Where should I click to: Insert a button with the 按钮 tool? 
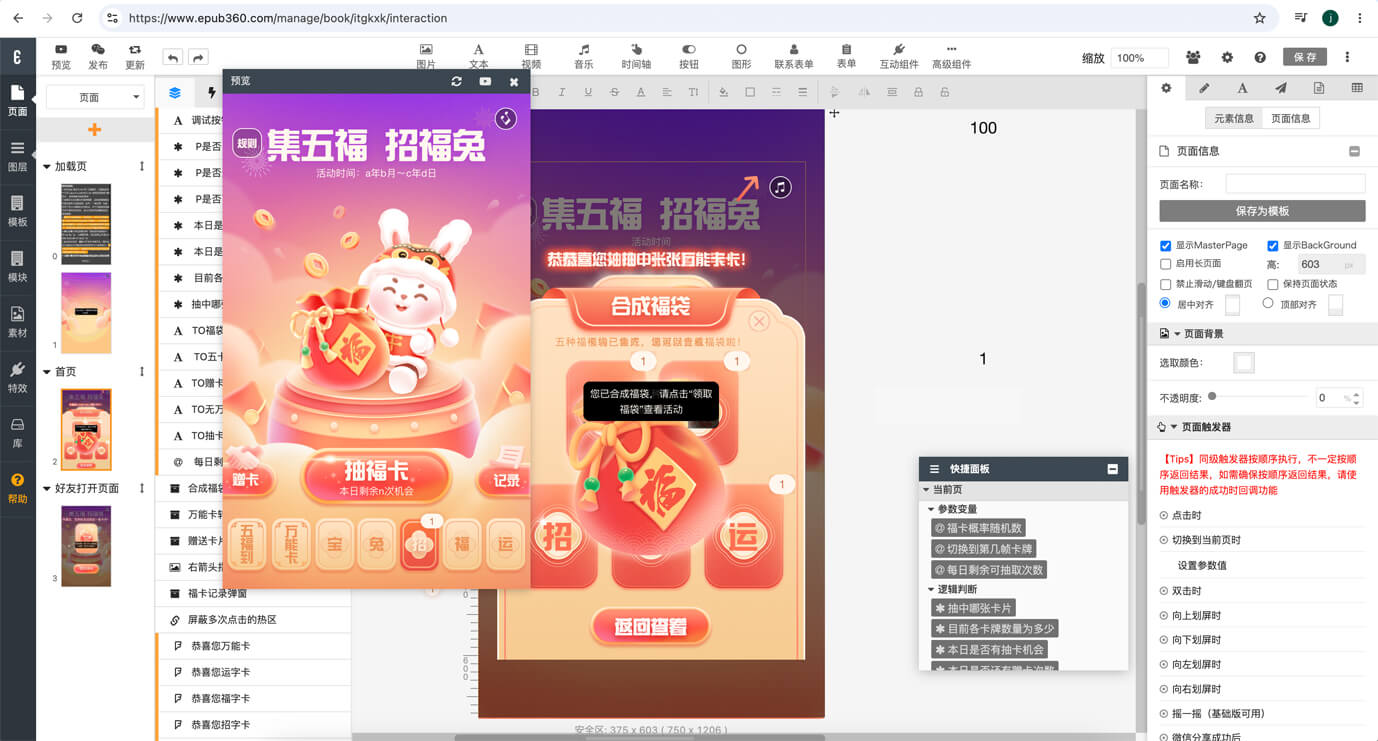(689, 56)
